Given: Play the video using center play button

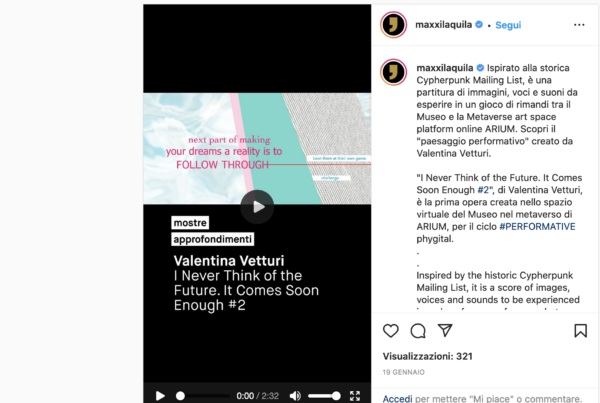Looking at the screenshot, I should 257,207.
